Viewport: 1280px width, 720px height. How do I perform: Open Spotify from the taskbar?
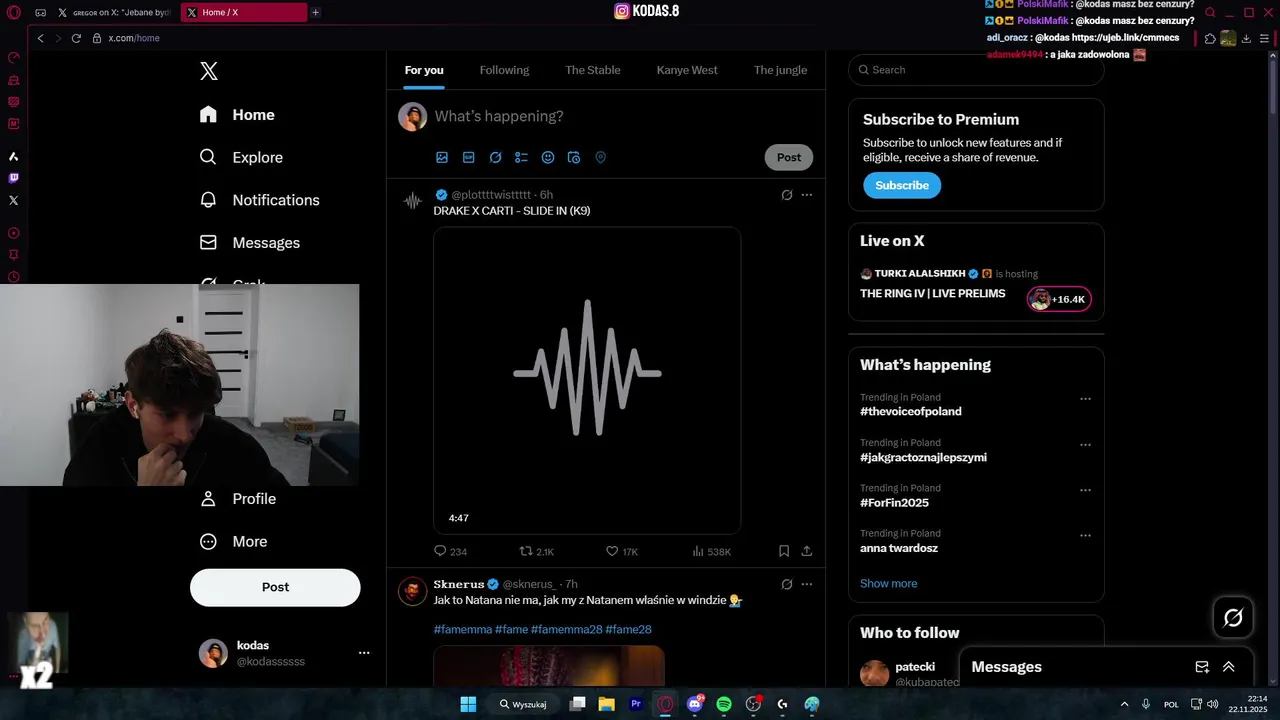[x=724, y=704]
